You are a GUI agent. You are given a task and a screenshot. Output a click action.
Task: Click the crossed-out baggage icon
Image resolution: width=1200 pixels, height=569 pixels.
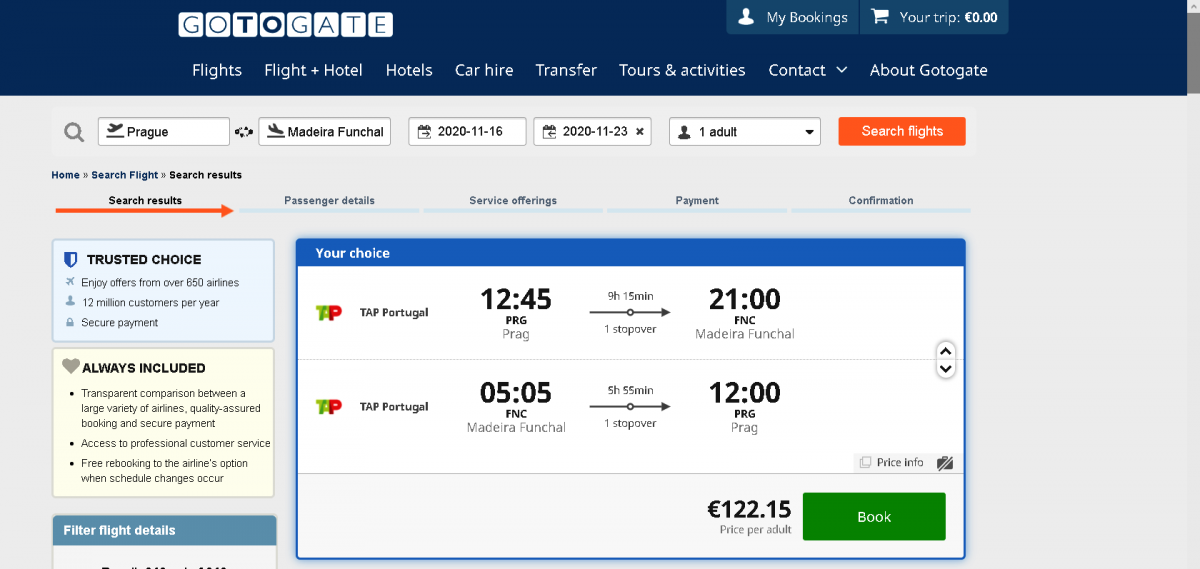coord(945,463)
